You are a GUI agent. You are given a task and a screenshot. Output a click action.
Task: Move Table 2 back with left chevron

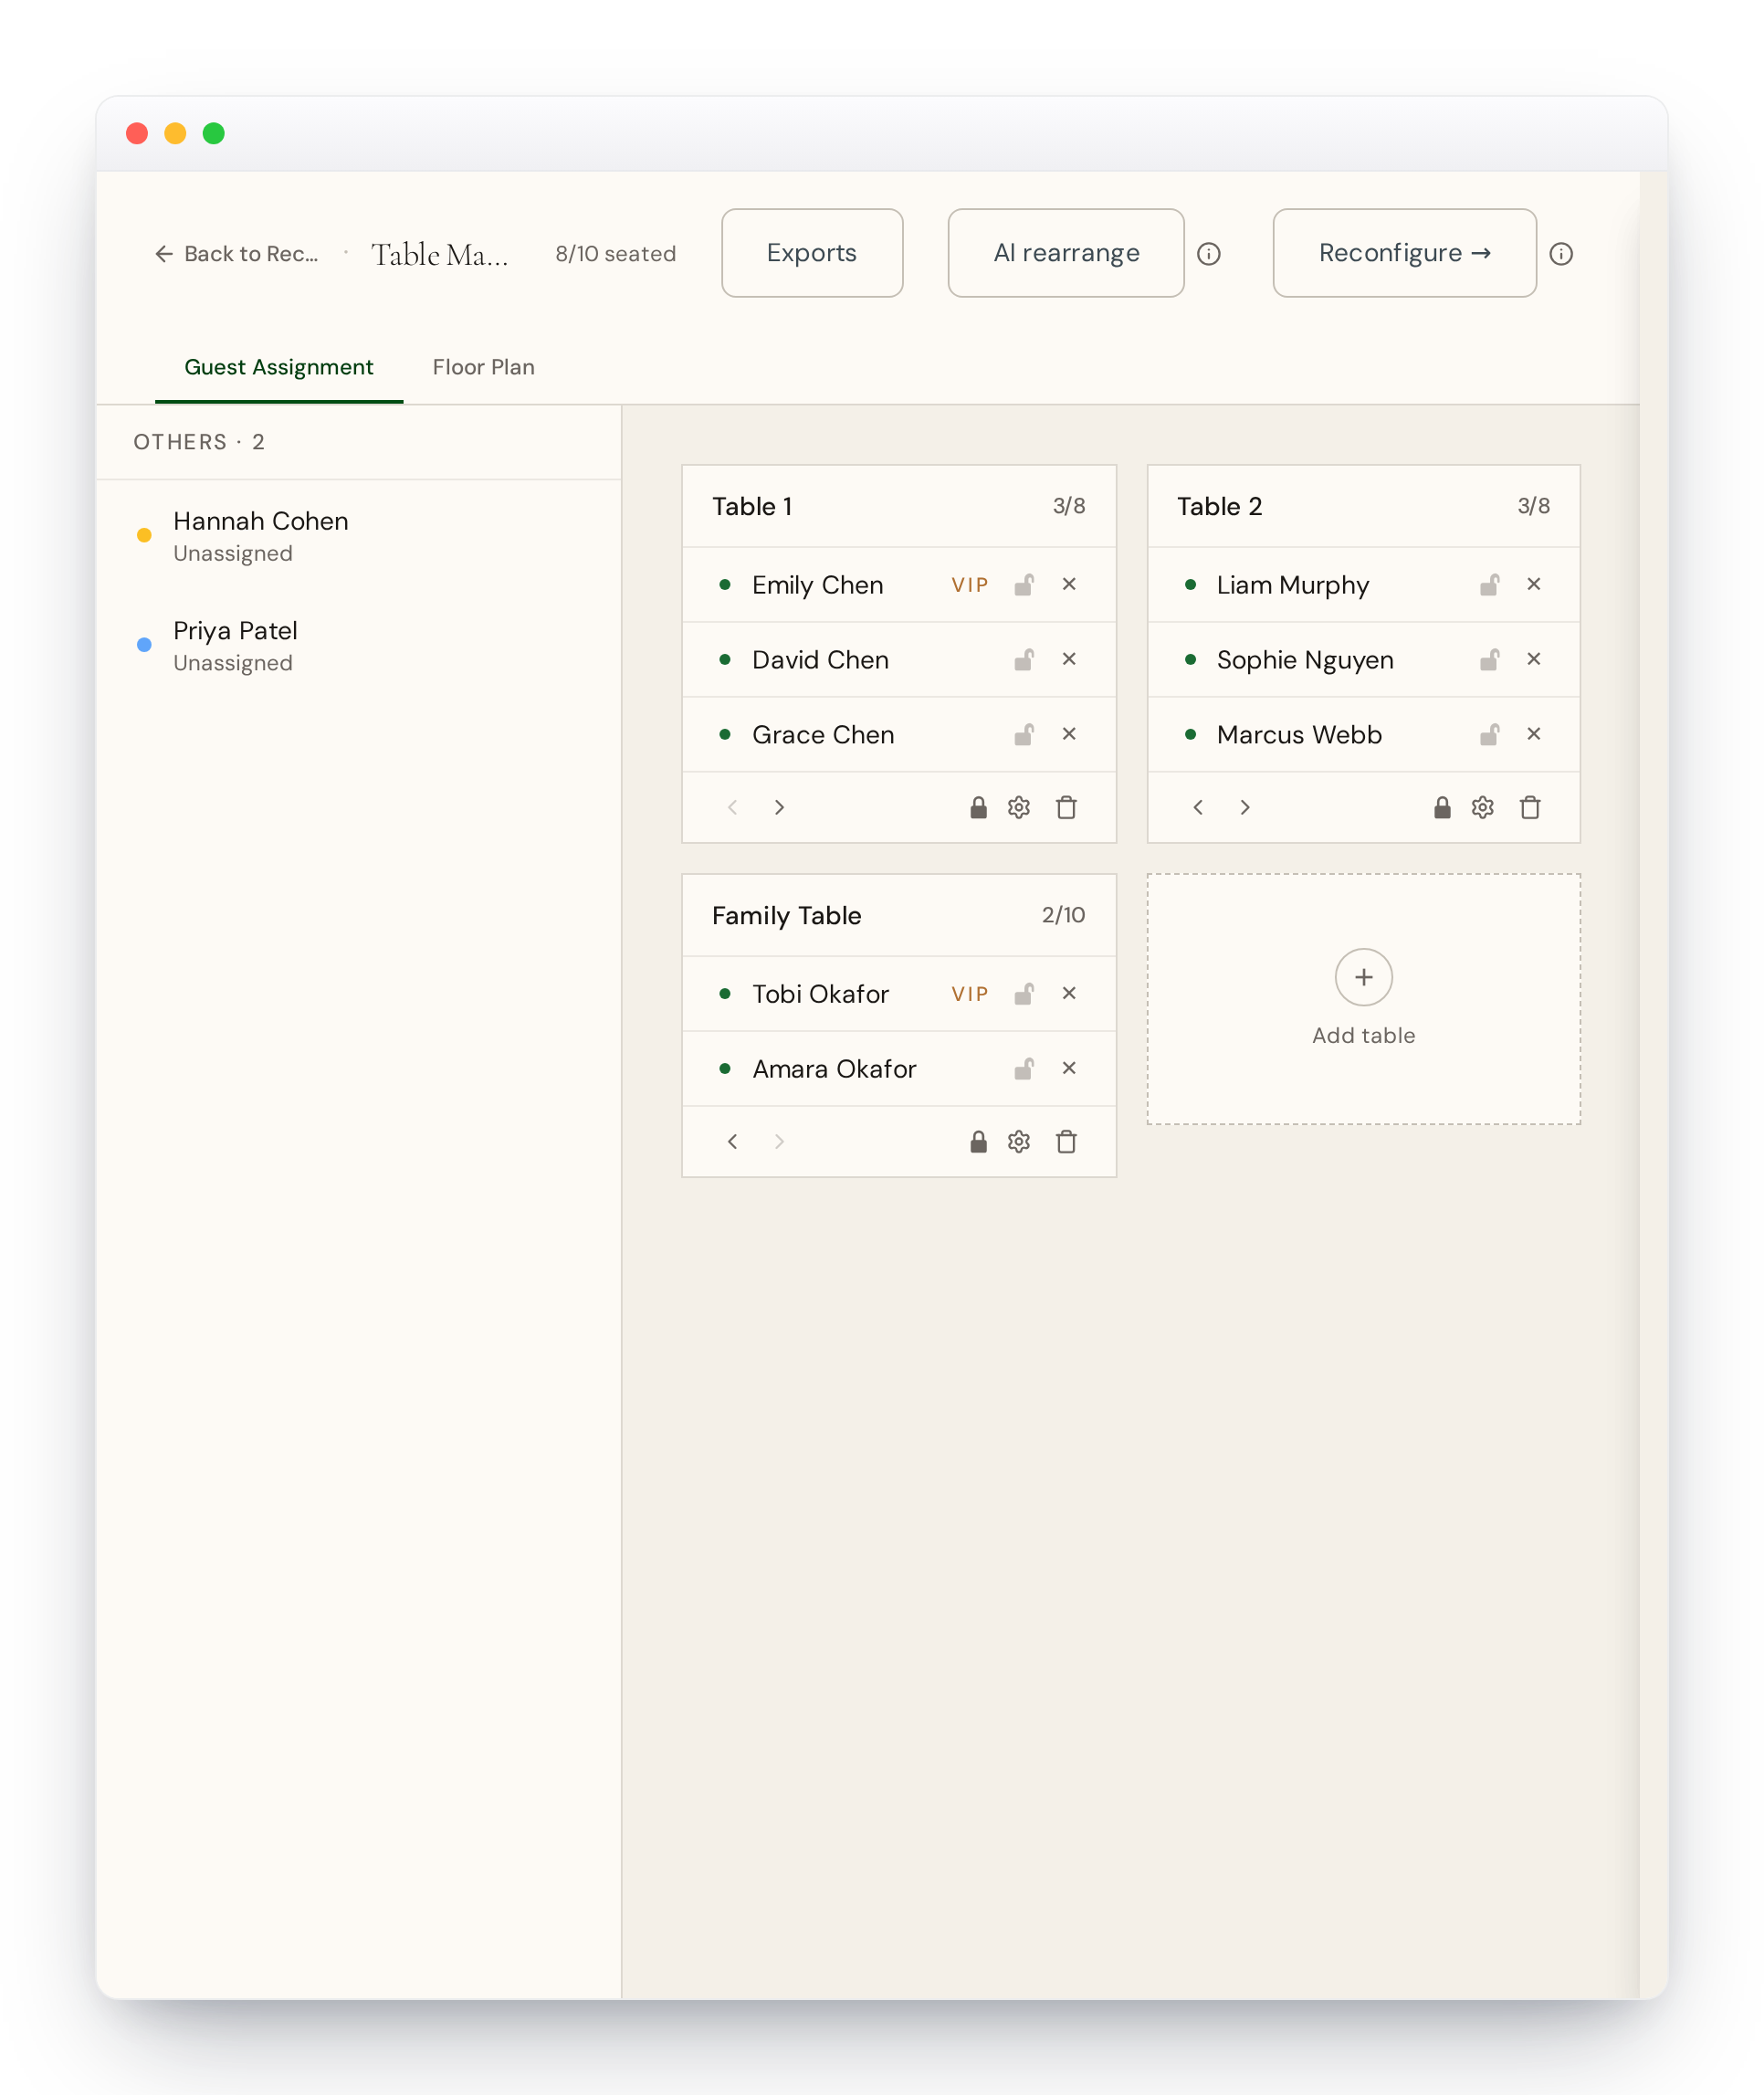coord(1198,807)
